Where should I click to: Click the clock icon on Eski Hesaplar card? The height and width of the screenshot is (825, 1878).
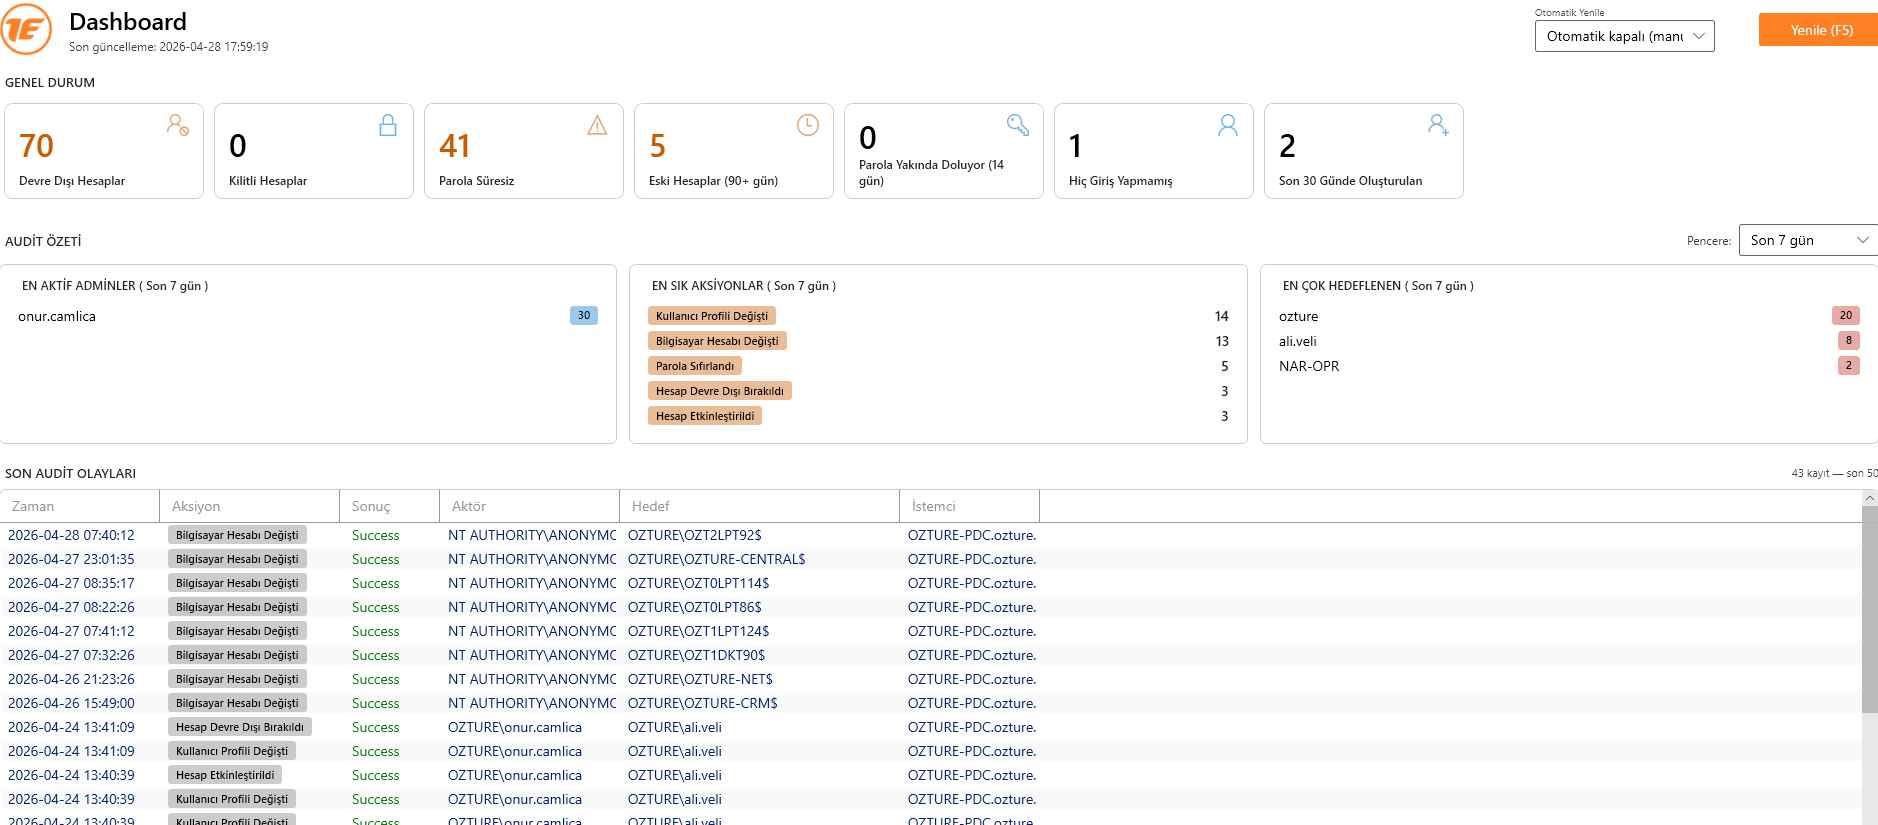[x=808, y=125]
